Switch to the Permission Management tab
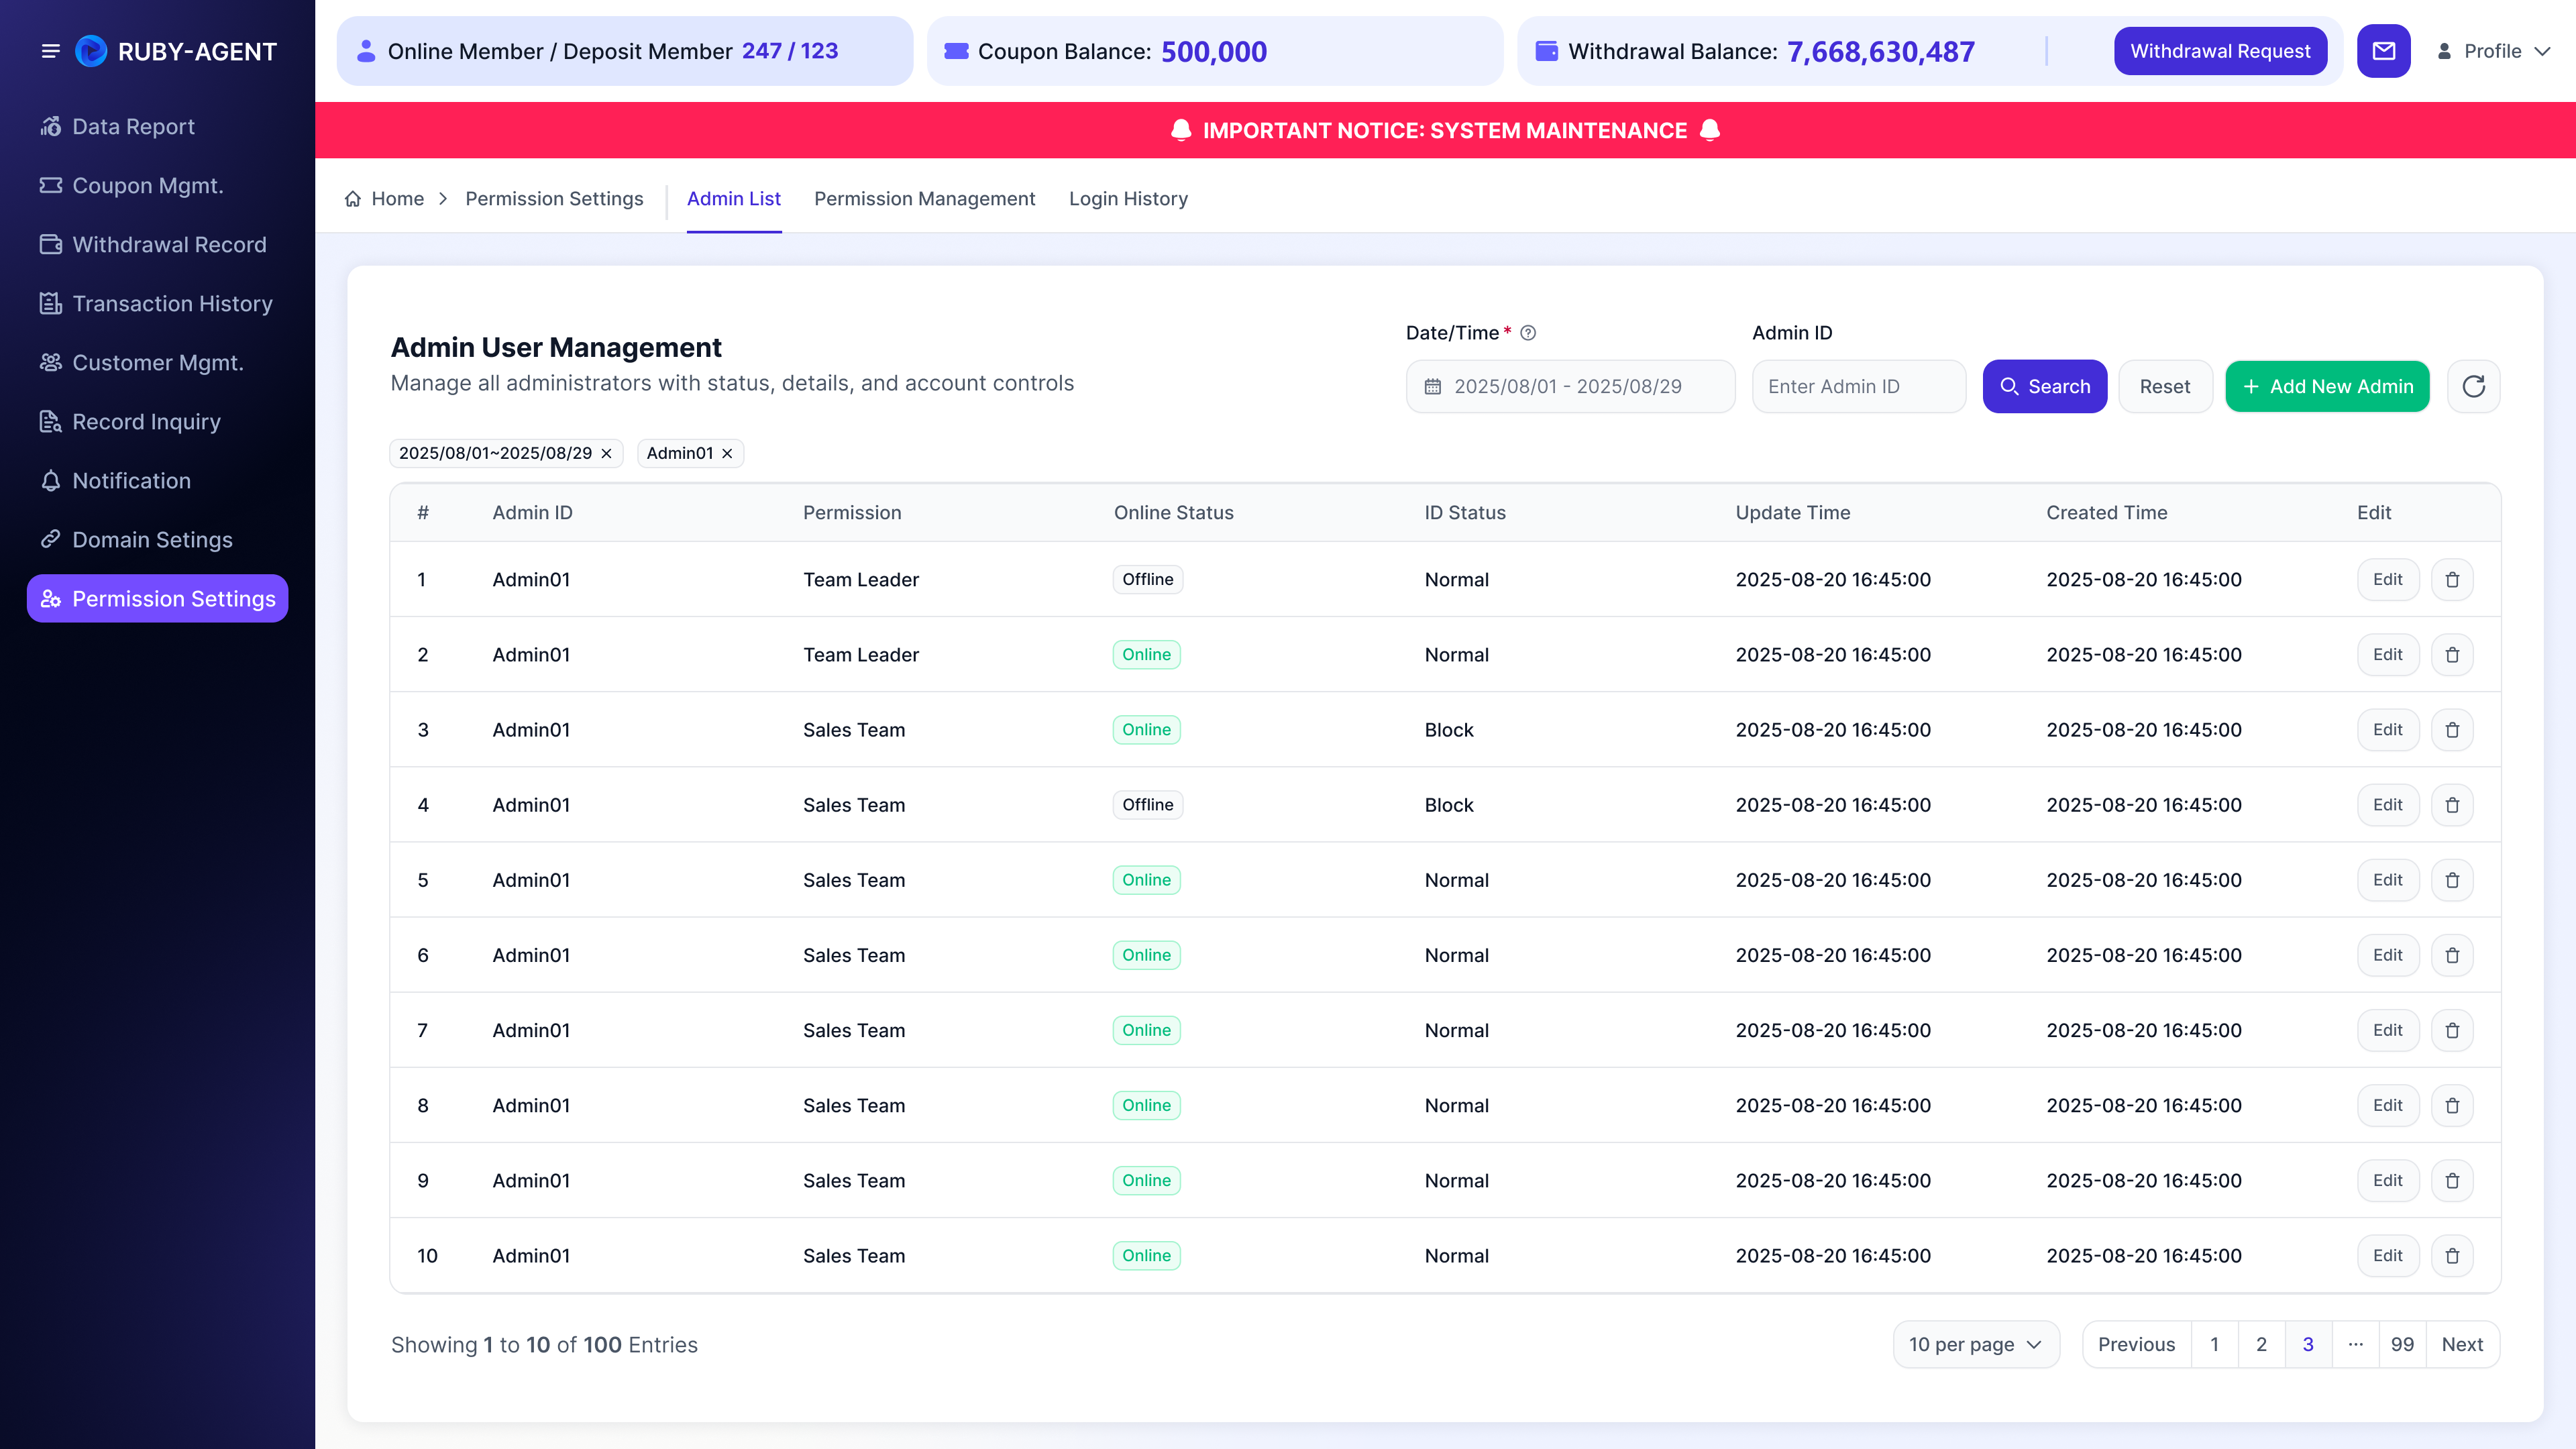2576x1449 pixels. [x=924, y=199]
